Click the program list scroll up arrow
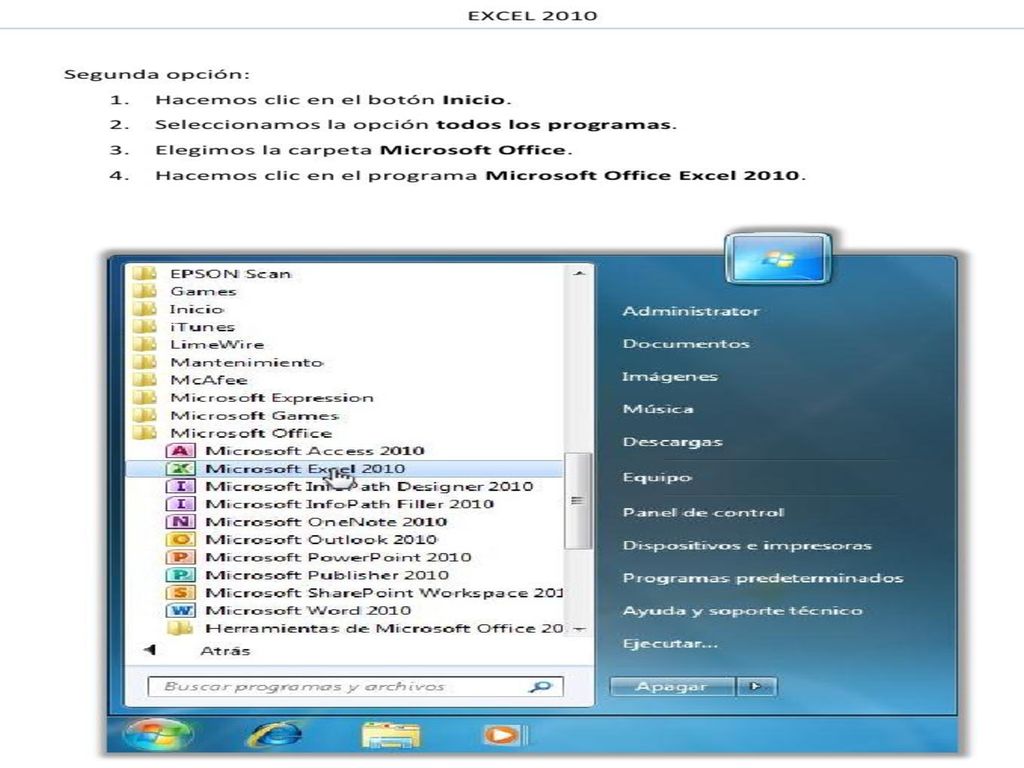This screenshot has height=768, width=1024. pyautogui.click(x=579, y=273)
